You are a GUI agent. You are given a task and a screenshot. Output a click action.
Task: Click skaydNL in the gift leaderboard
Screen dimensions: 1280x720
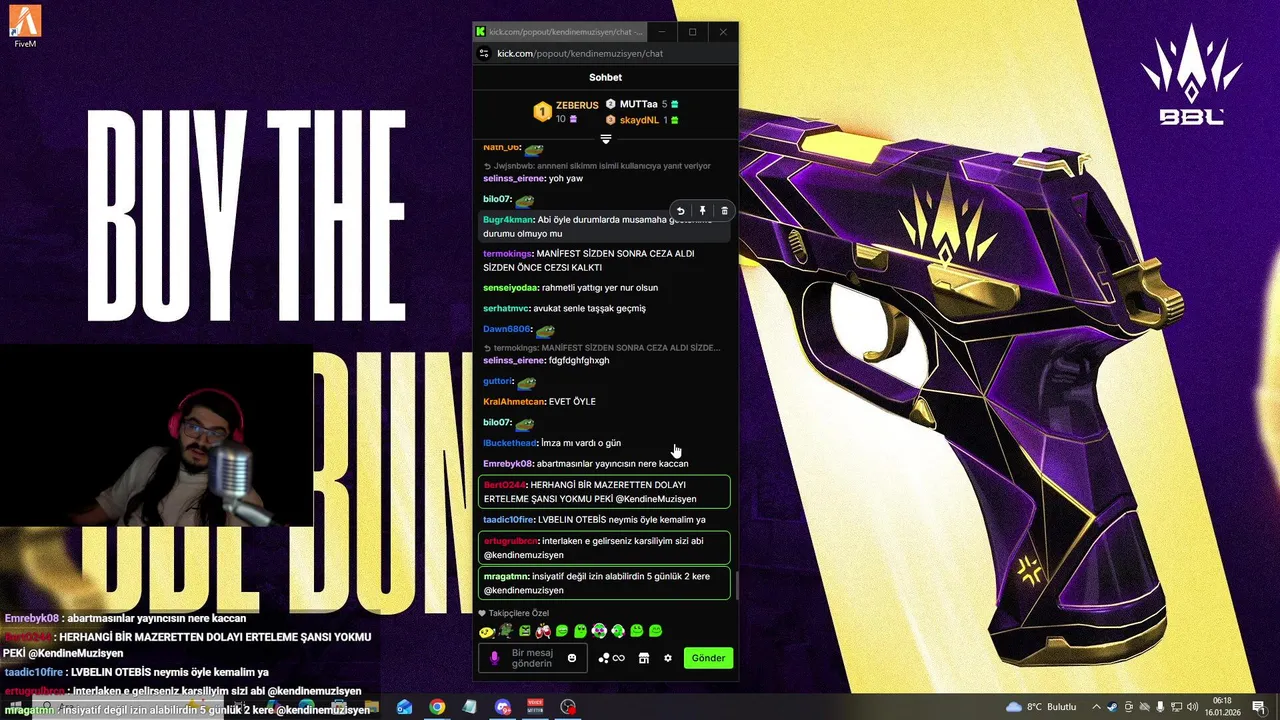[x=642, y=120]
